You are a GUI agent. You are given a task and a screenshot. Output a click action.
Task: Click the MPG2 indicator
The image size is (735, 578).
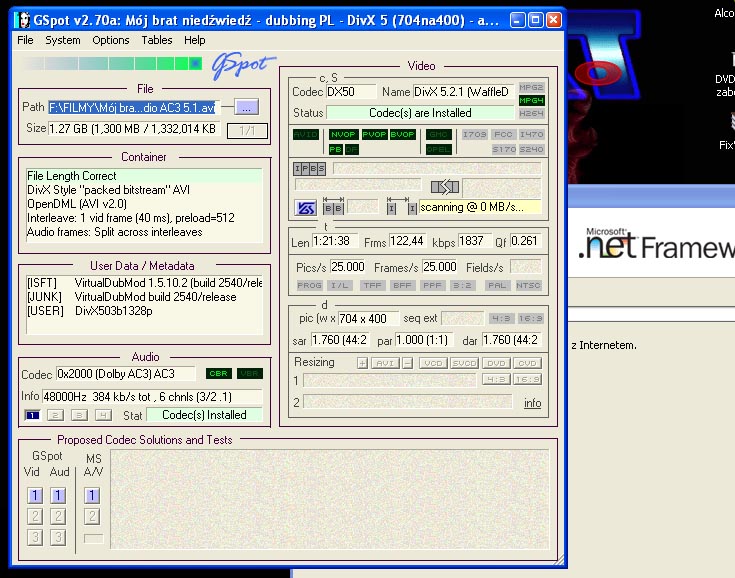pyautogui.click(x=531, y=87)
